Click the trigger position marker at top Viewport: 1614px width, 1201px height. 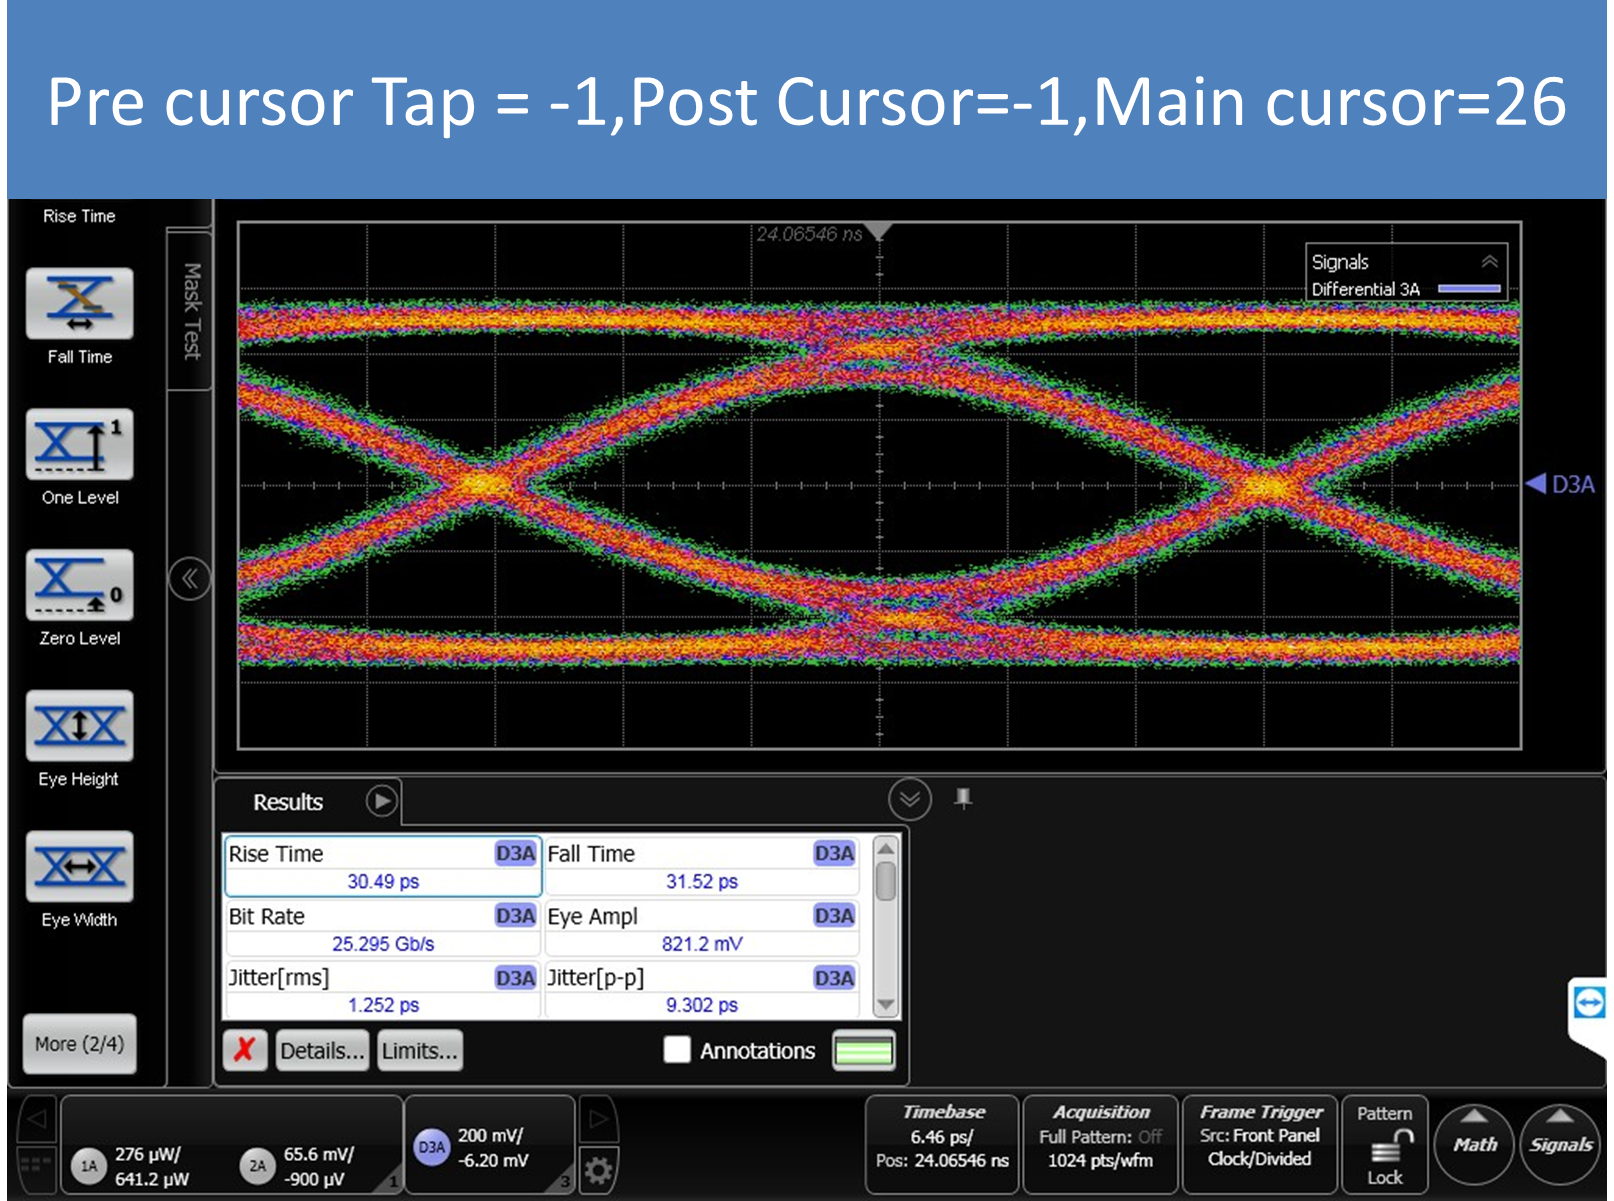[879, 232]
